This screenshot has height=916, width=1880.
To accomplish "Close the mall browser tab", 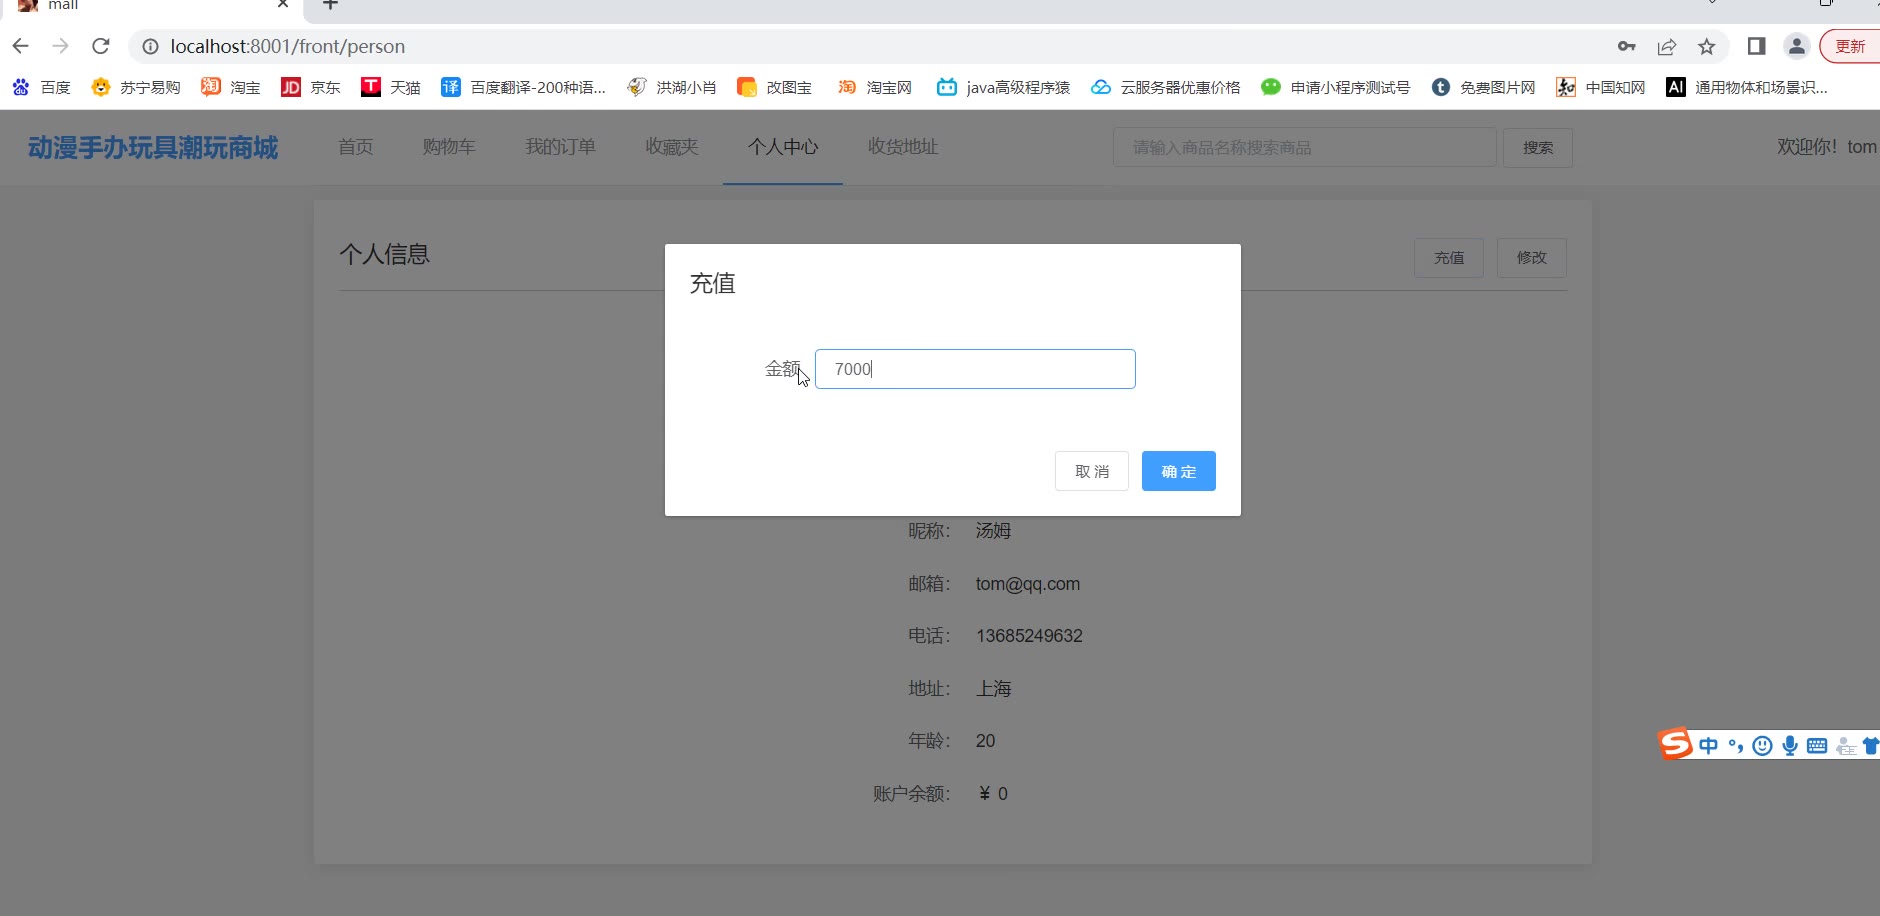I will click(x=283, y=4).
